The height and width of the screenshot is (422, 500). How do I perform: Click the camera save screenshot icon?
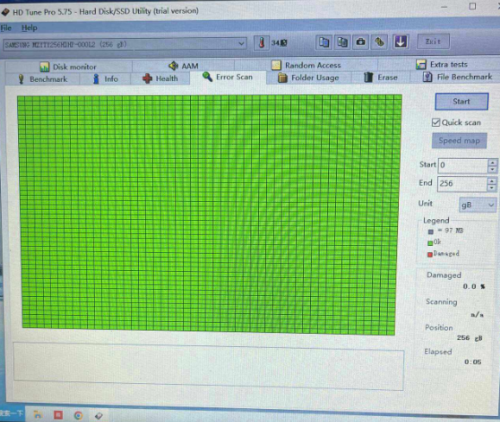pyautogui.click(x=361, y=42)
